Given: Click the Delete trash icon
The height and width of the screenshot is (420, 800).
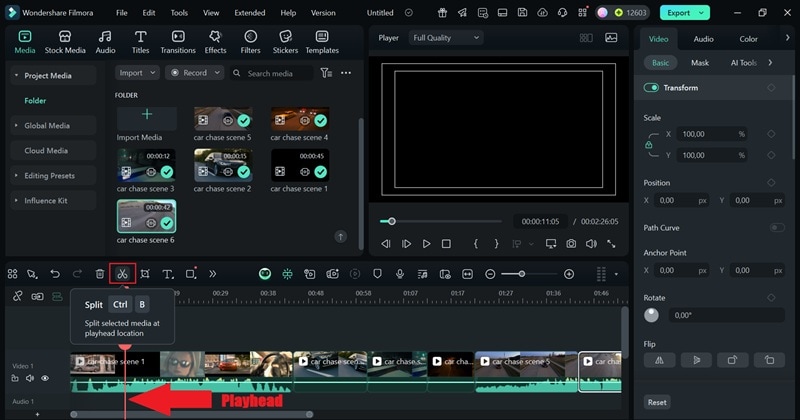Looking at the screenshot, I should pyautogui.click(x=100, y=274).
